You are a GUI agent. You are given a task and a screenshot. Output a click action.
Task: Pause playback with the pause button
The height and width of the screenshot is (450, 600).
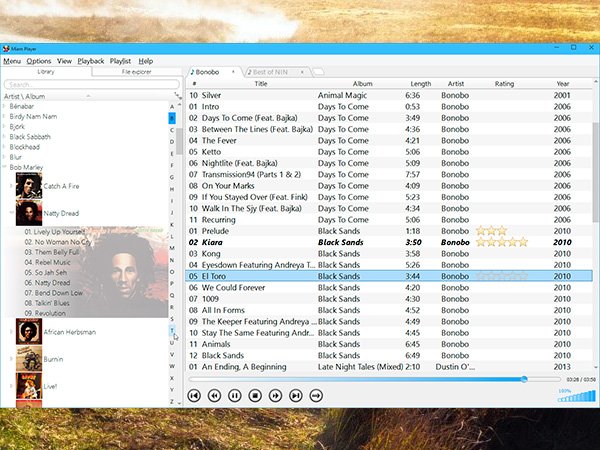tap(234, 396)
